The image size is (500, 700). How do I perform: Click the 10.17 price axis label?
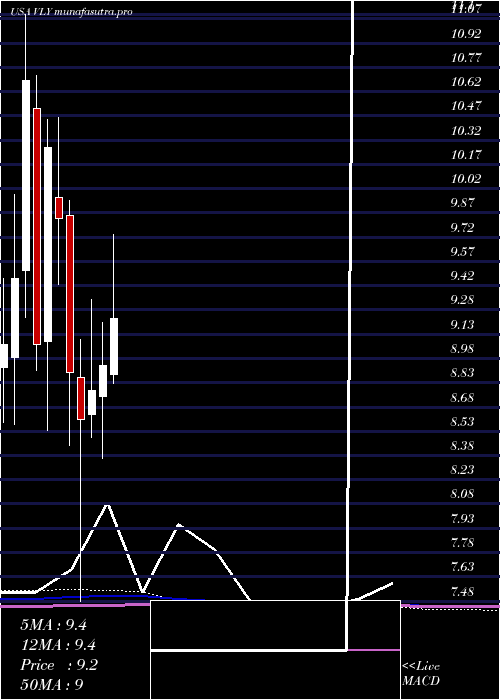[x=466, y=155]
